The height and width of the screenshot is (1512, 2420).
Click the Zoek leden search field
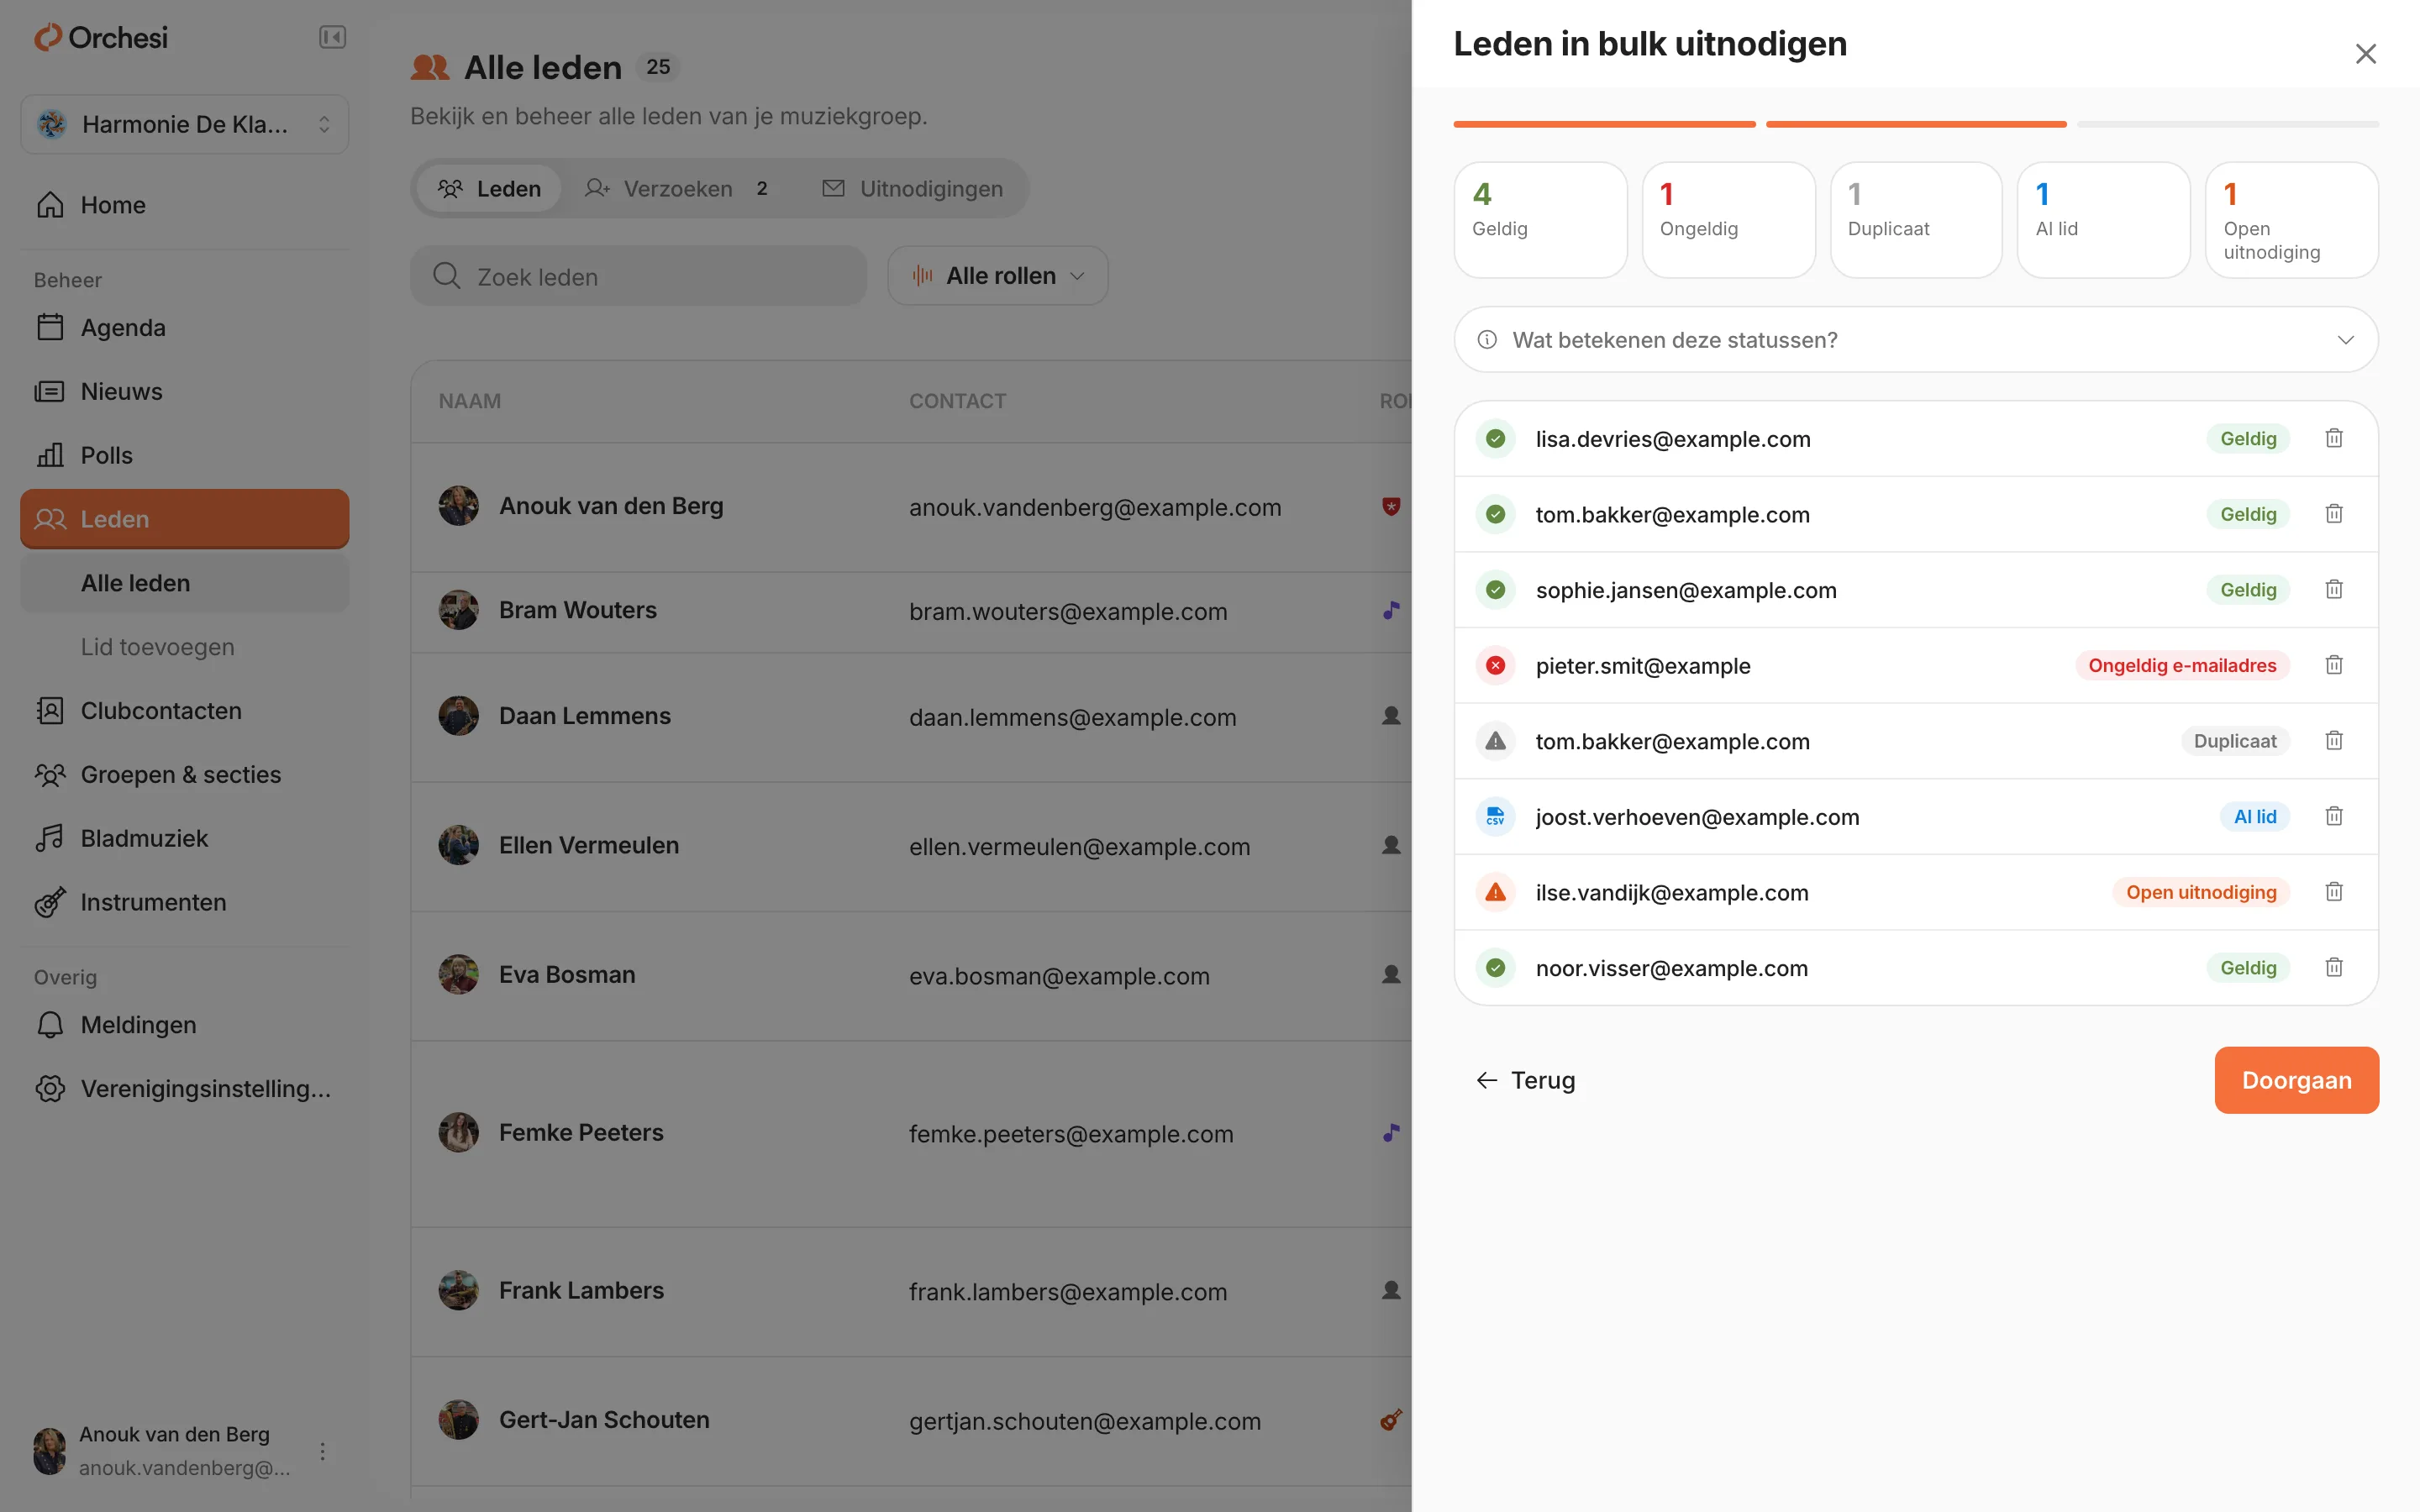638,276
